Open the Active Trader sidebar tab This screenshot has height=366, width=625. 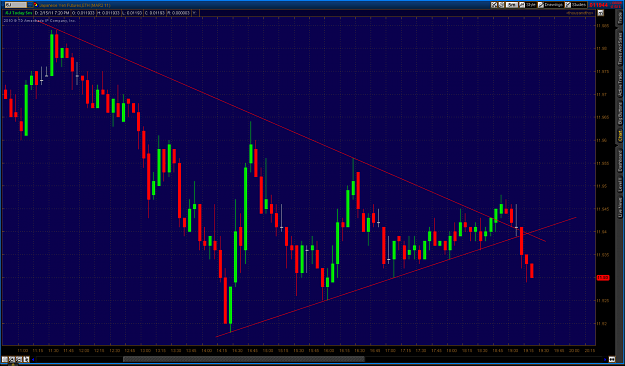click(620, 84)
